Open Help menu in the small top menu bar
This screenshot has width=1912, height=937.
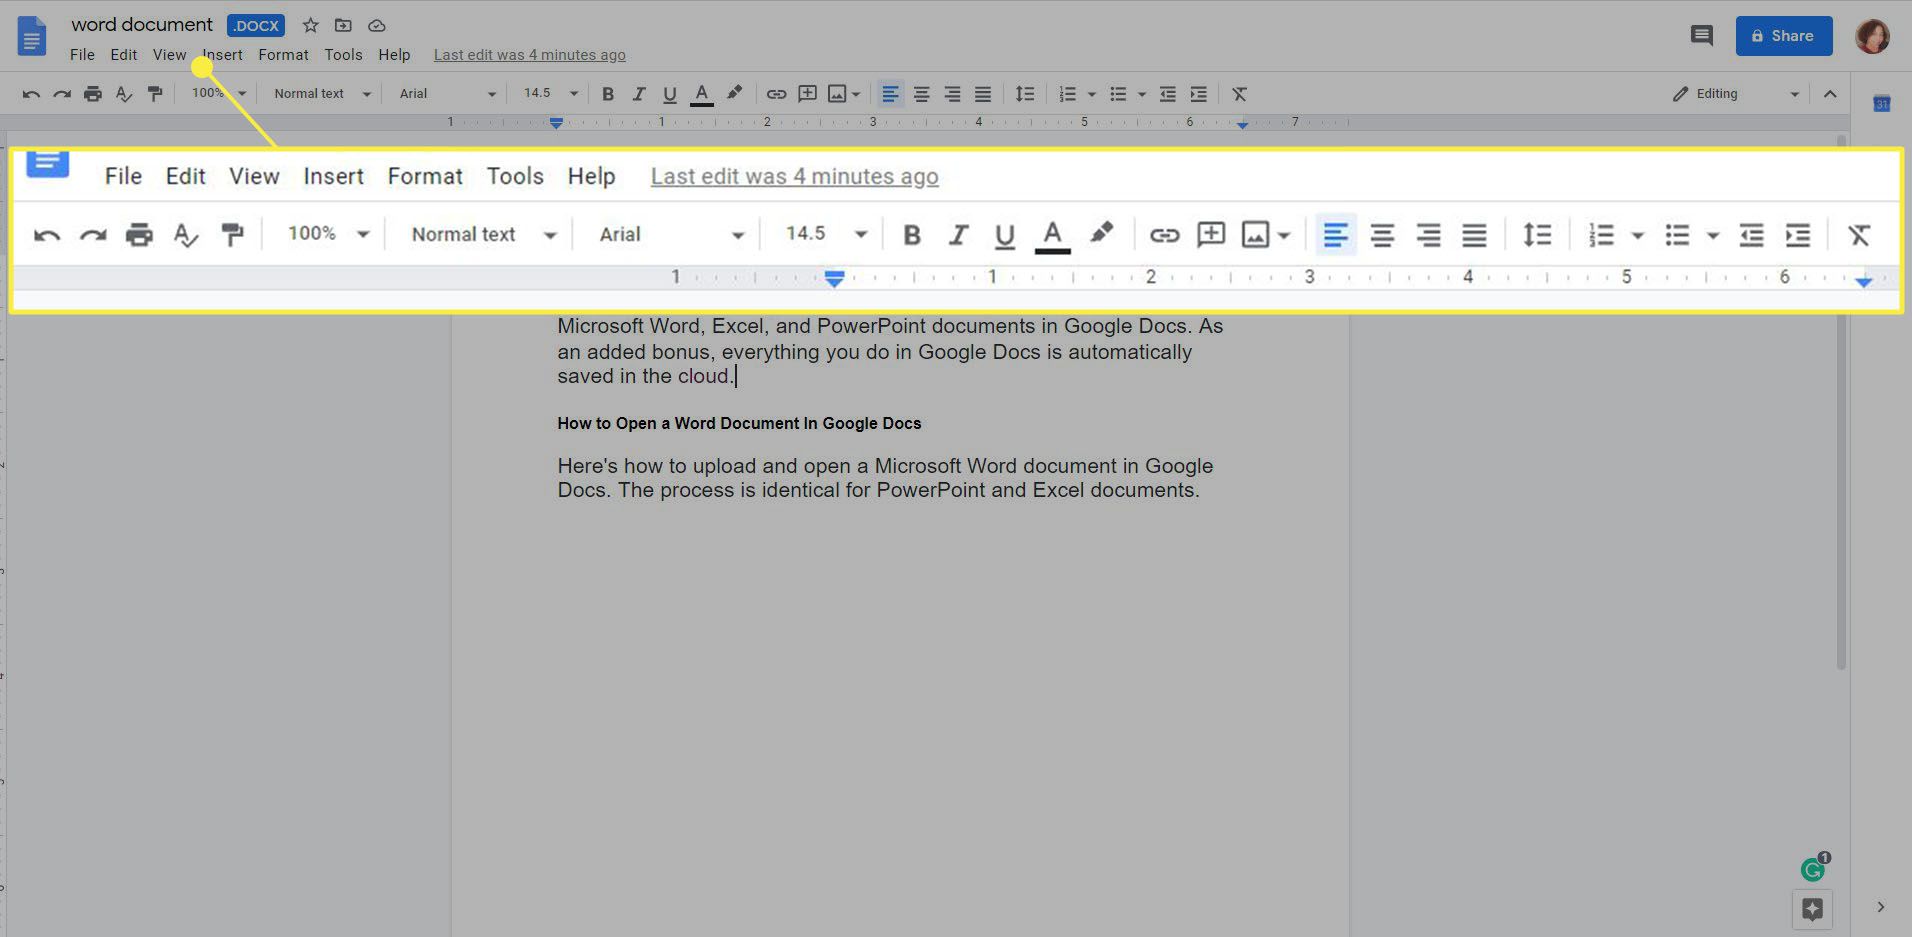(394, 55)
